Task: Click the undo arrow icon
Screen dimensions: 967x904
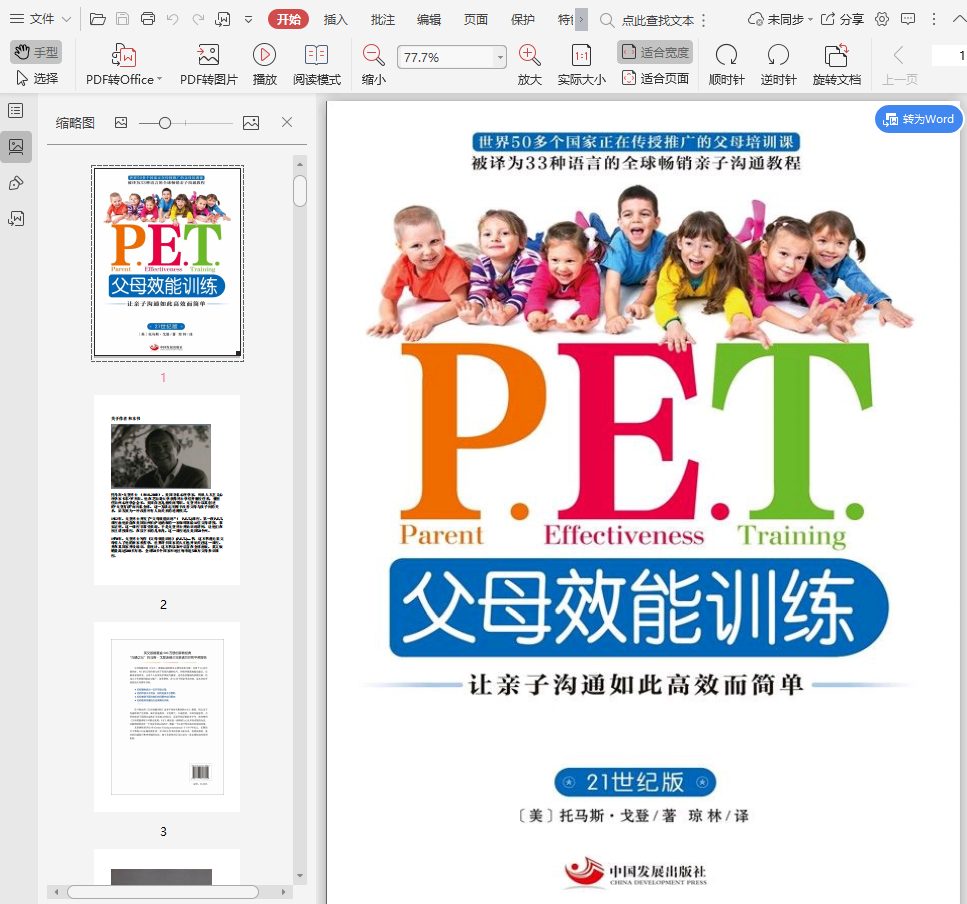Action: point(173,19)
